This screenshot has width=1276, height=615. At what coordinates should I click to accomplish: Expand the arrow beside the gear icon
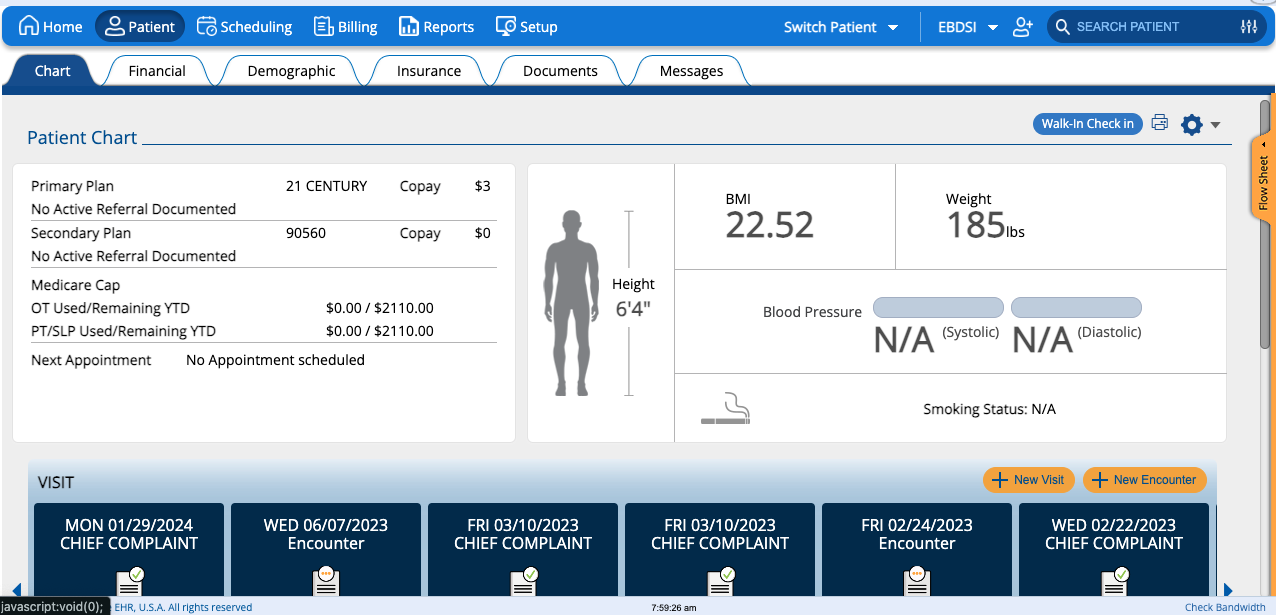(x=1215, y=125)
